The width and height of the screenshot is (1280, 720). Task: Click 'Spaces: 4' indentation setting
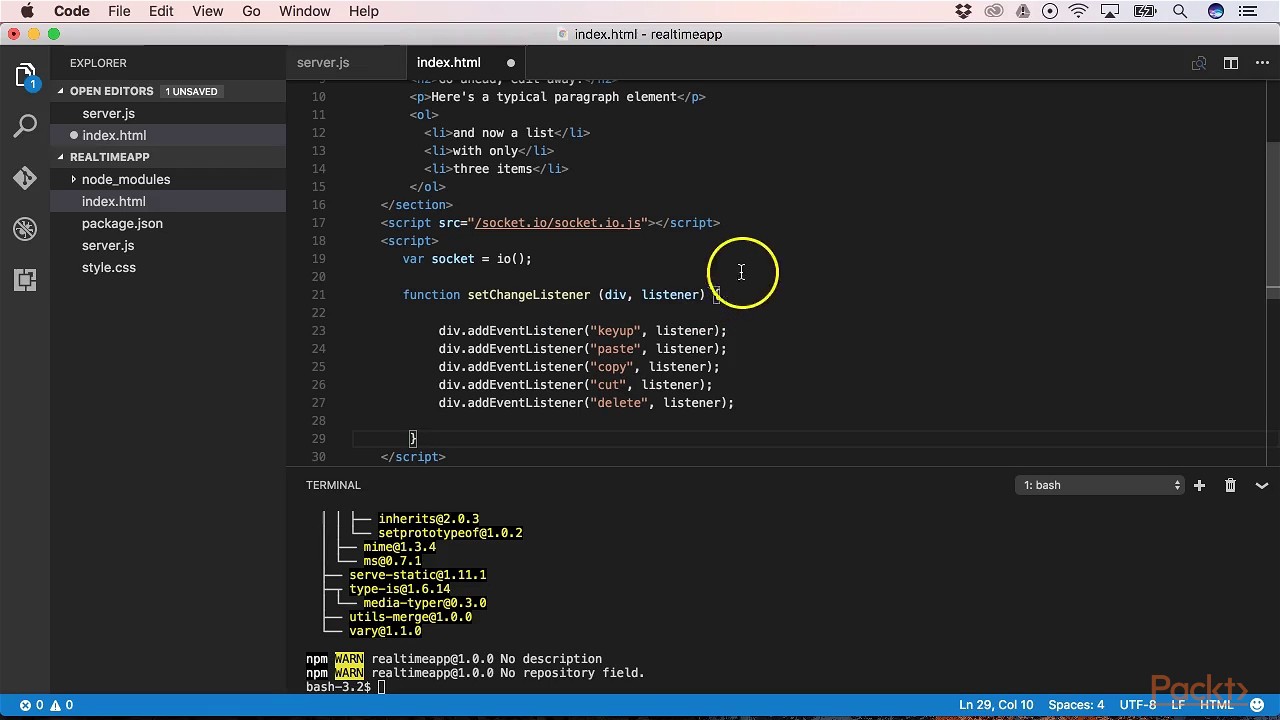coord(1076,705)
